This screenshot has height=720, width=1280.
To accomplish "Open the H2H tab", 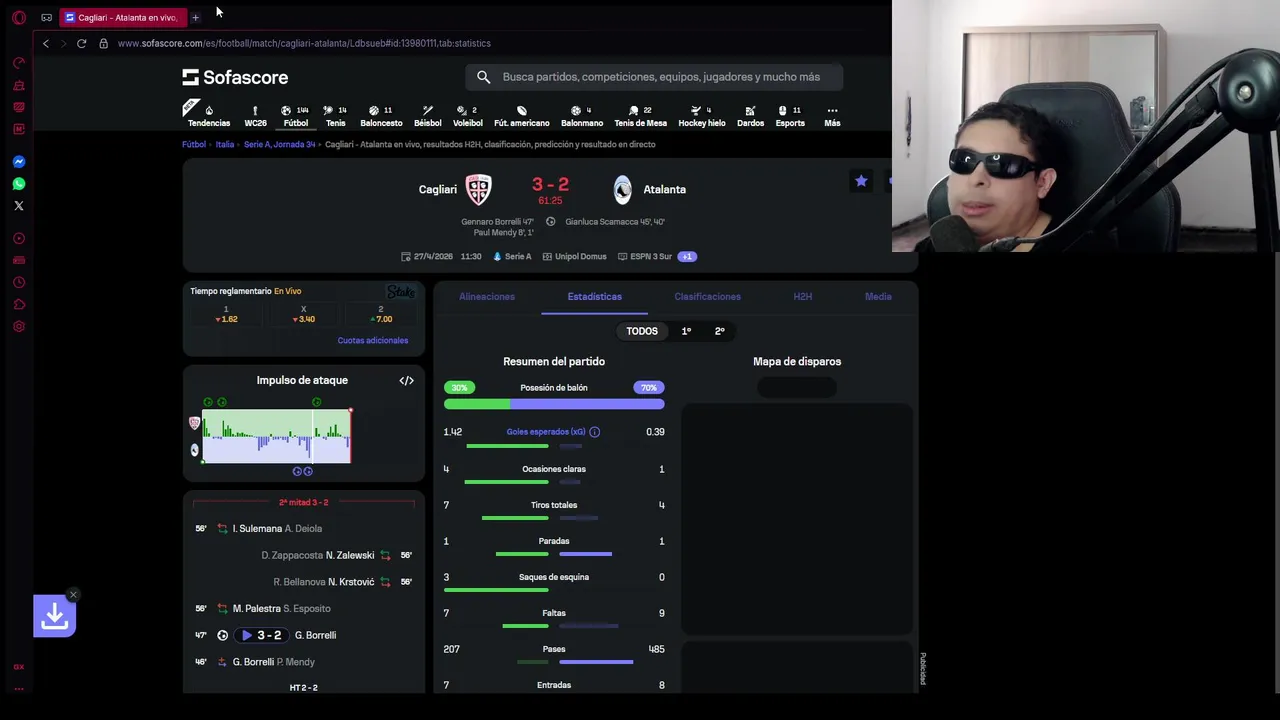I will click(x=802, y=297).
